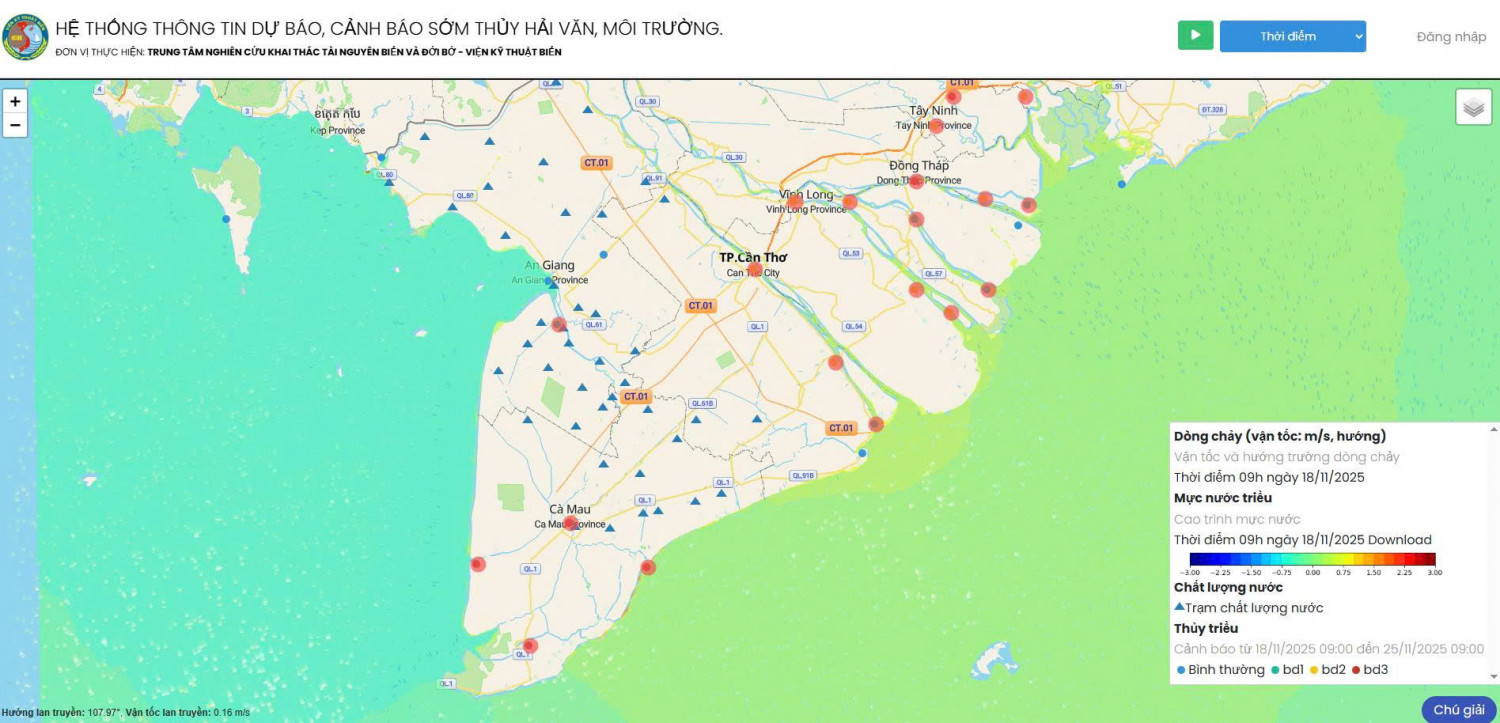Download the tide water level data
The image size is (1500, 723).
click(x=1399, y=539)
